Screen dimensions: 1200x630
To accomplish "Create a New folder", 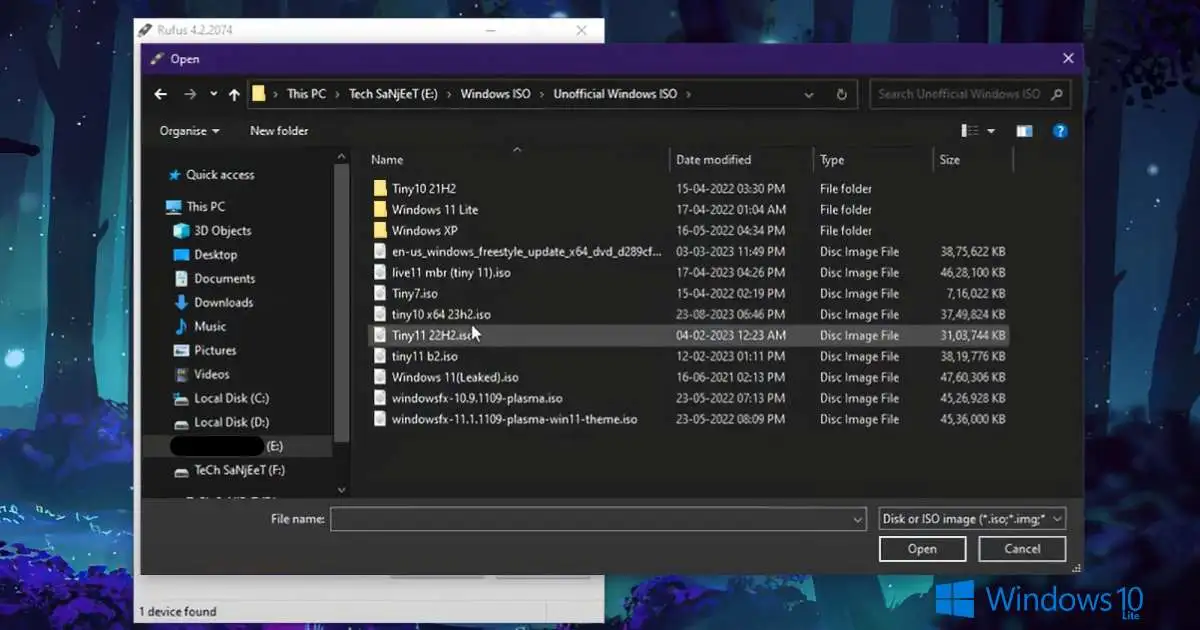I will point(279,131).
